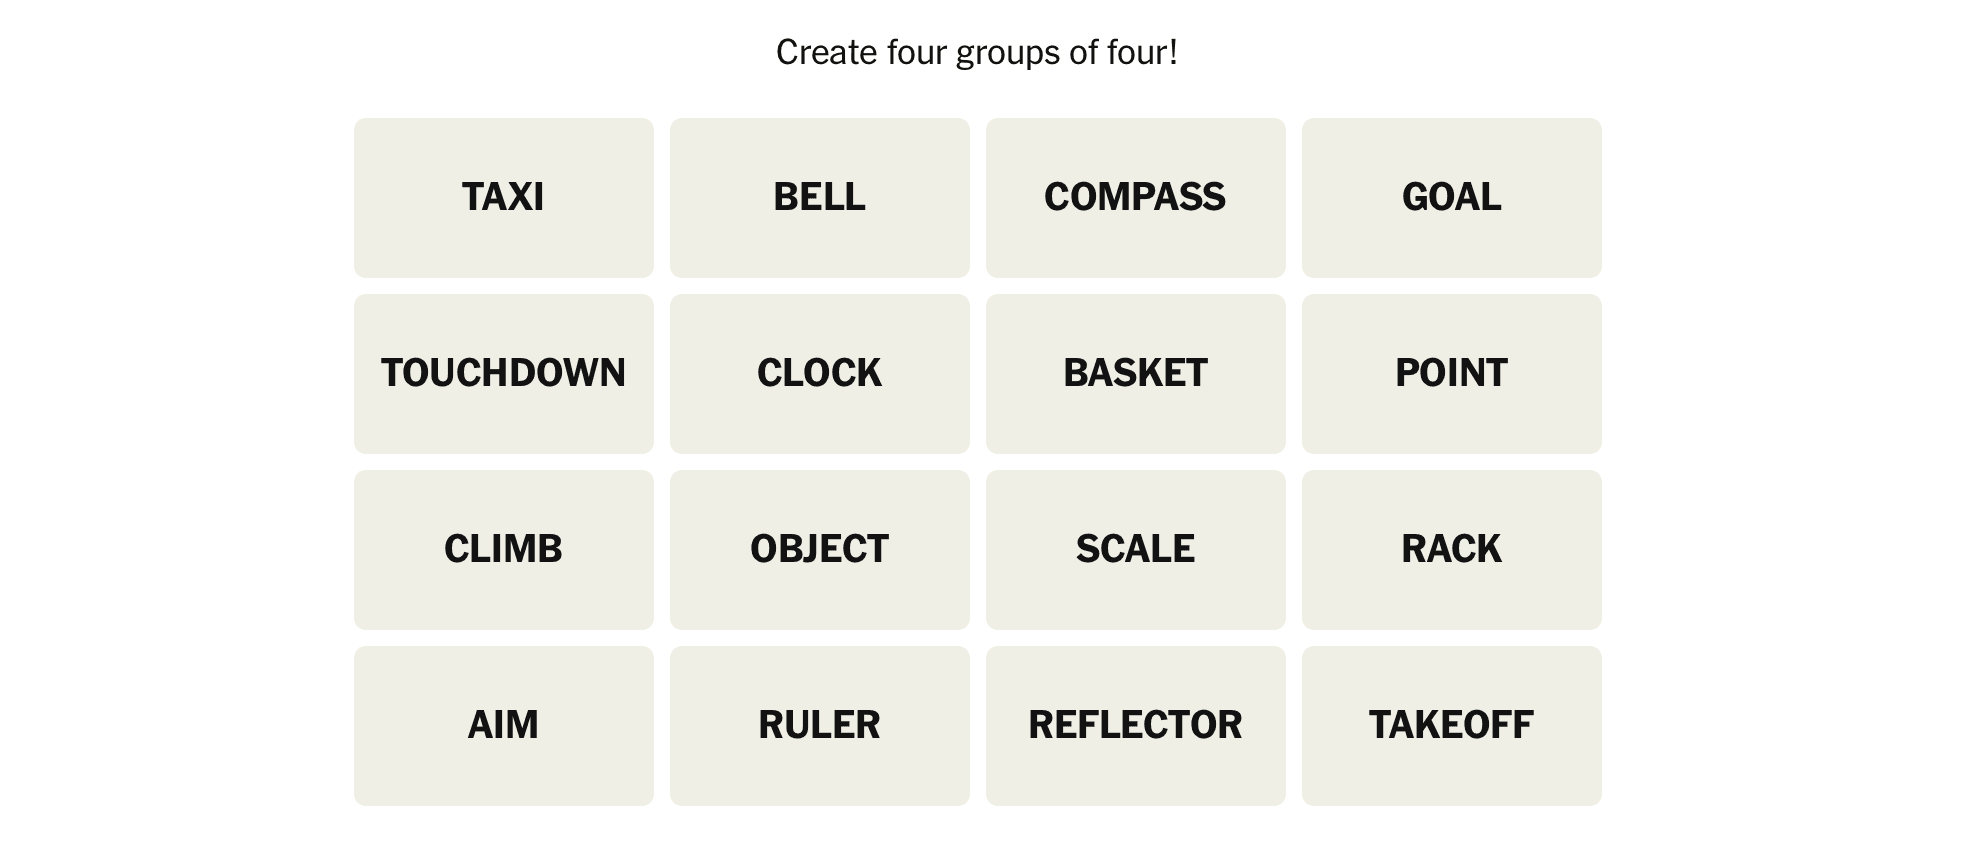The width and height of the screenshot is (1988, 844).
Task: Select the SCALE word tile
Action: 1135,550
